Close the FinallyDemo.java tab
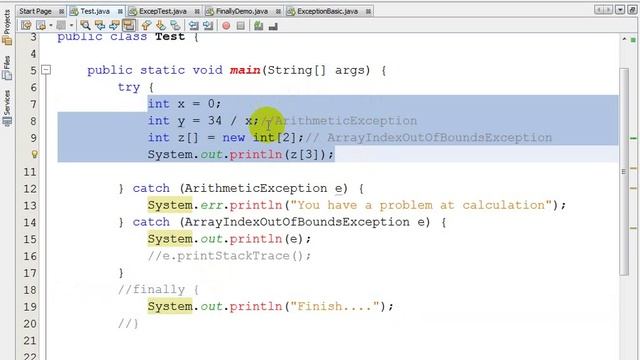The width and height of the screenshot is (640, 360). coord(278,11)
